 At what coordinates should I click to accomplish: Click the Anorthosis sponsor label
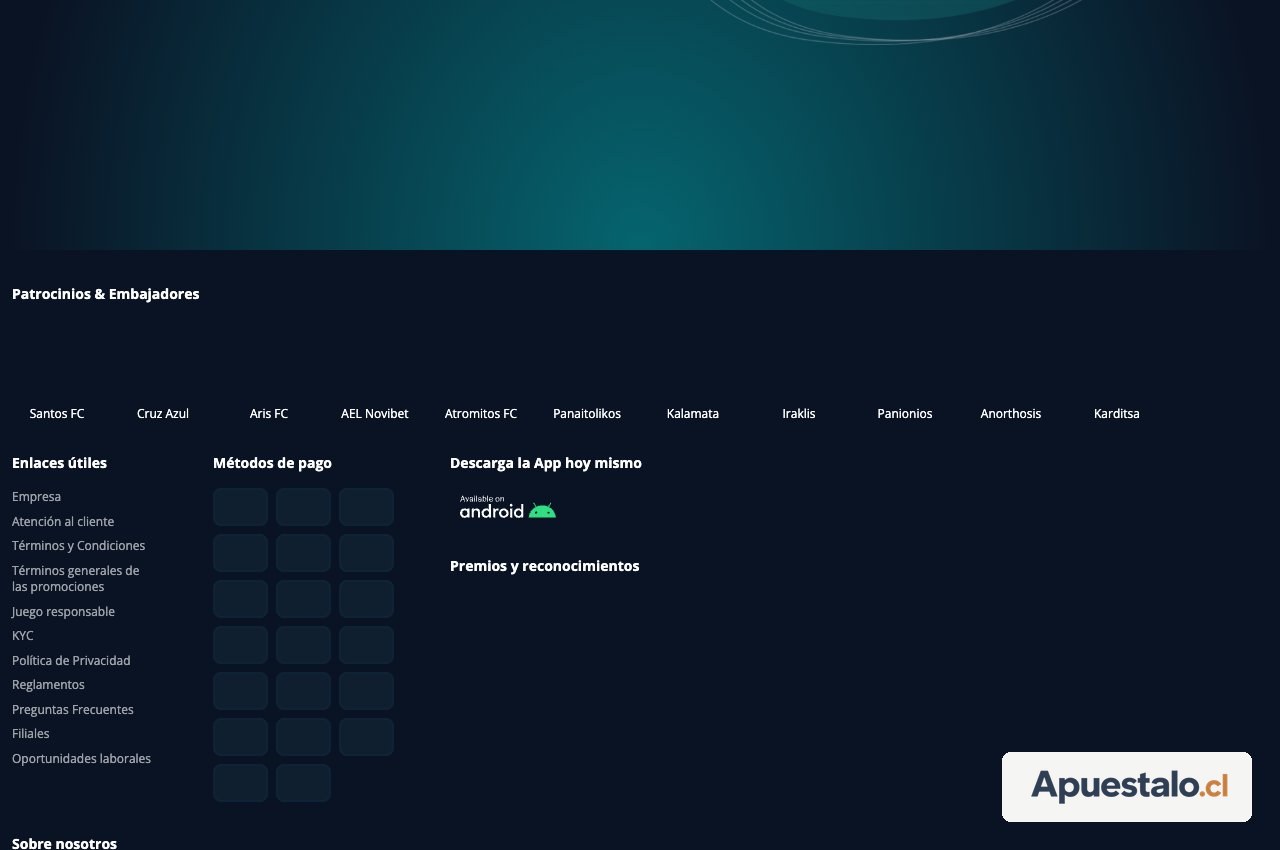1011,414
